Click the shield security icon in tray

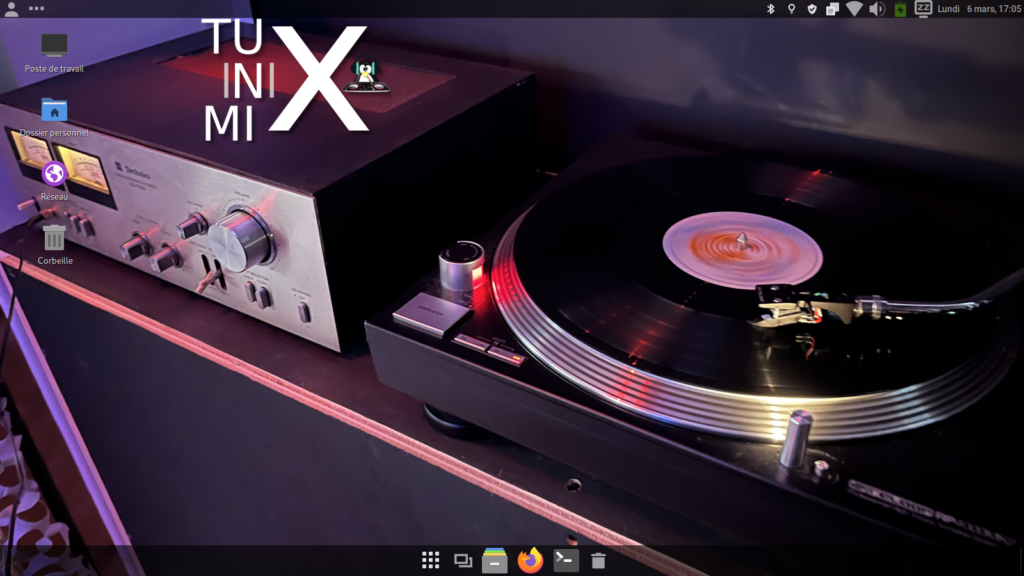(812, 9)
